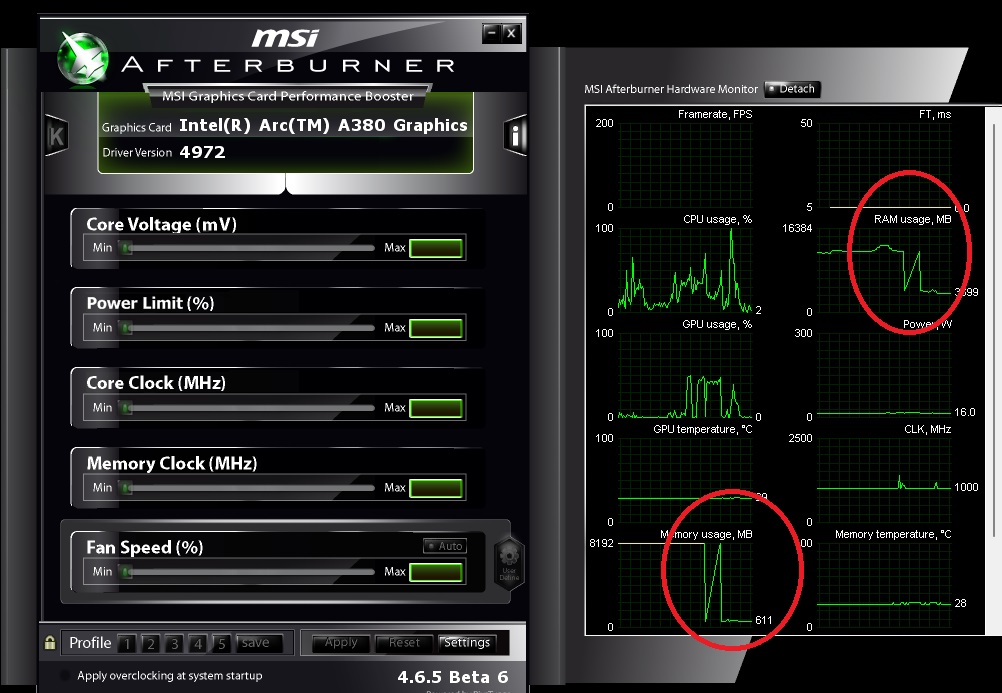Click the RAM usage, MB graph
The width and height of the screenshot is (1002, 693).
884,270
